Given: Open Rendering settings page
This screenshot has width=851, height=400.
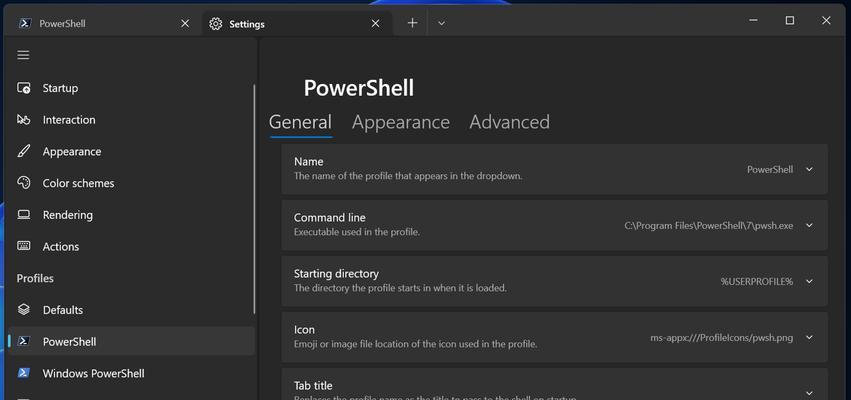Looking at the screenshot, I should pyautogui.click(x=131, y=215).
